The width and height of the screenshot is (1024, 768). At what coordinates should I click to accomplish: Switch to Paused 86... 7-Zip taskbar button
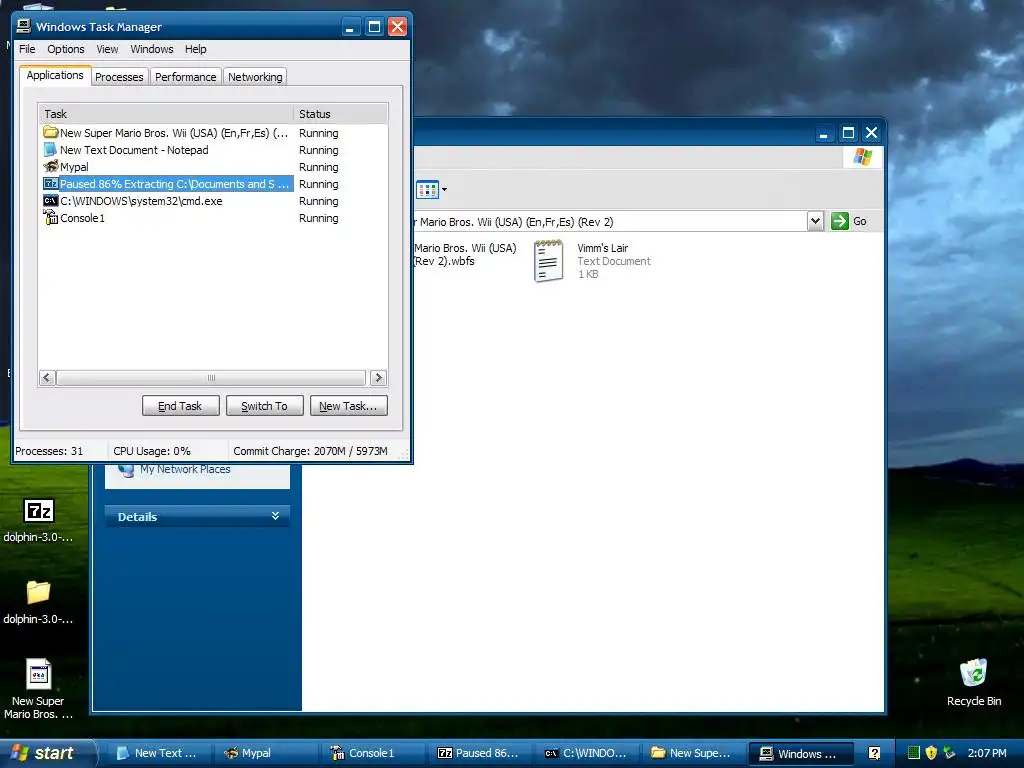[x=480, y=753]
